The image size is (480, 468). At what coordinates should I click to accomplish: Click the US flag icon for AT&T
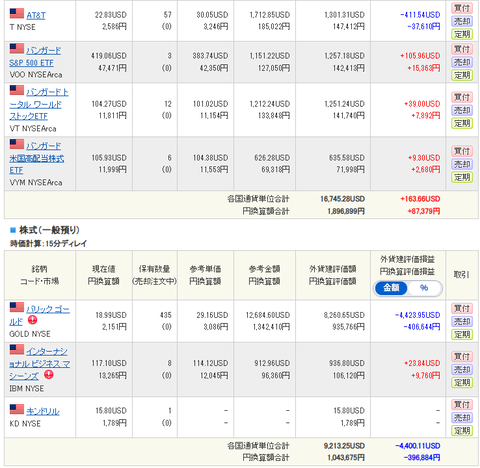(x=17, y=13)
